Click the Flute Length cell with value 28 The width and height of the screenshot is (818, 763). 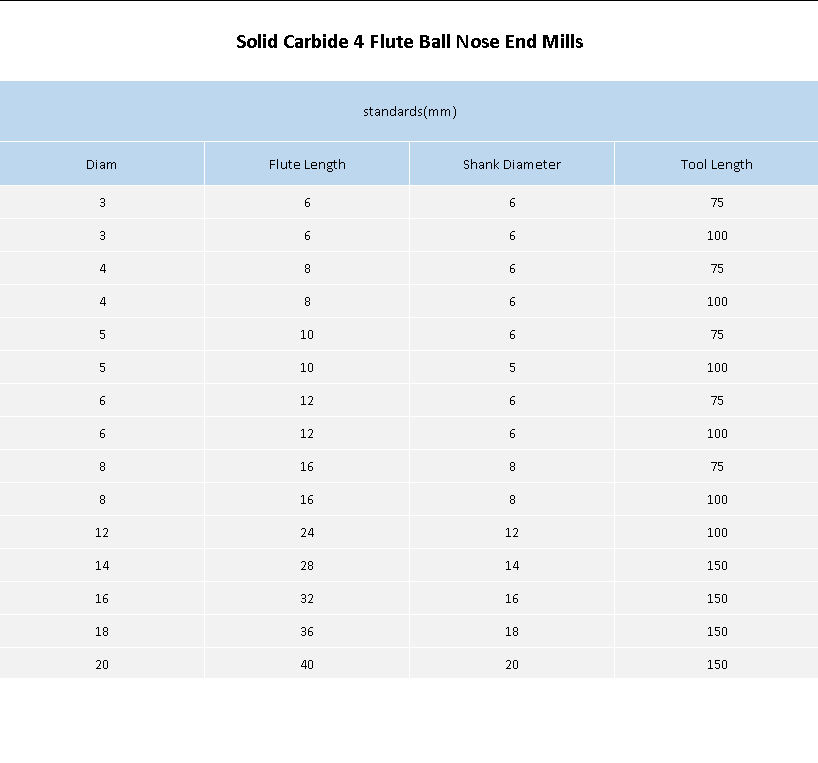click(x=307, y=565)
